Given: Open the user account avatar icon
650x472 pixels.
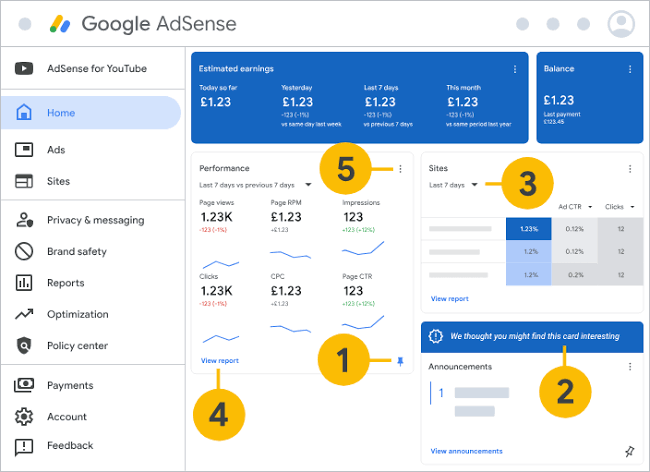Looking at the screenshot, I should pos(621,24).
